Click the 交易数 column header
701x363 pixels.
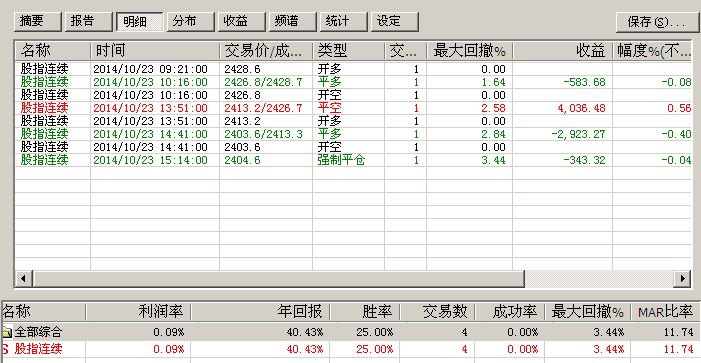(x=438, y=312)
